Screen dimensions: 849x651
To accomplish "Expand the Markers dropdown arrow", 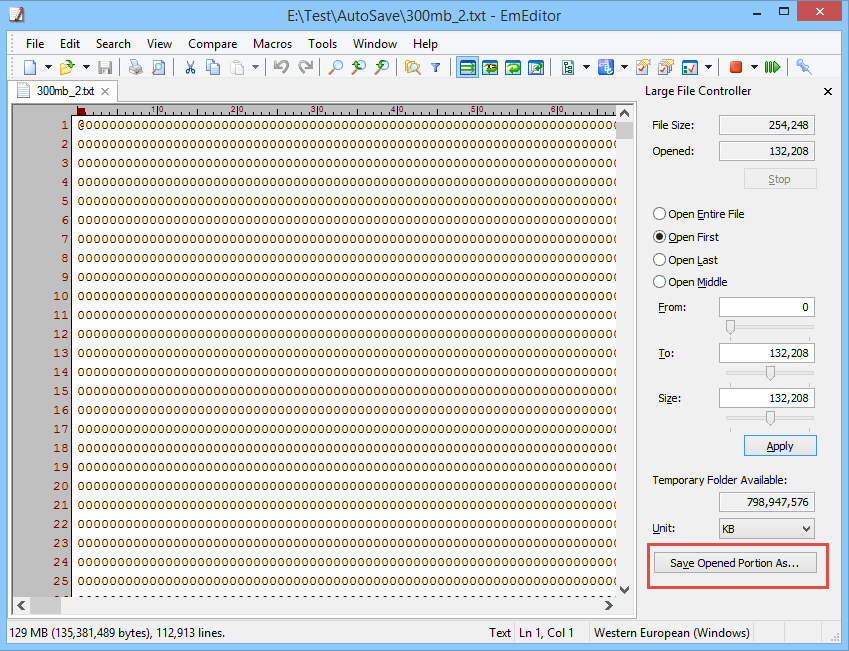I will (x=624, y=67).
